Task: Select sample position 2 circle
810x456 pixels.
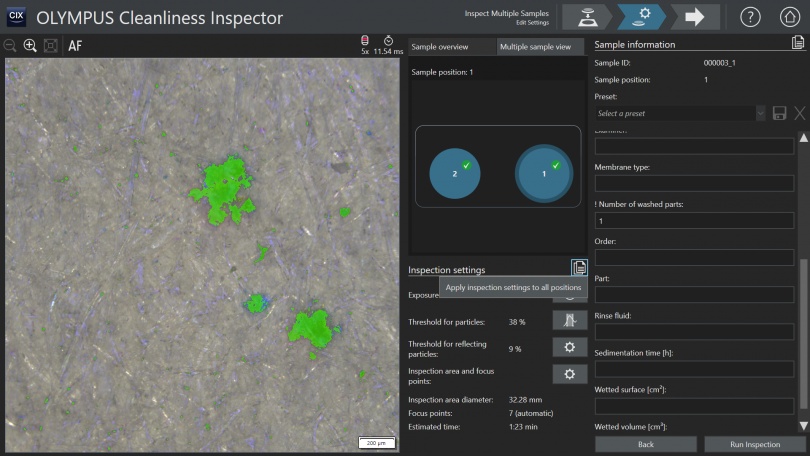Action: pos(455,174)
